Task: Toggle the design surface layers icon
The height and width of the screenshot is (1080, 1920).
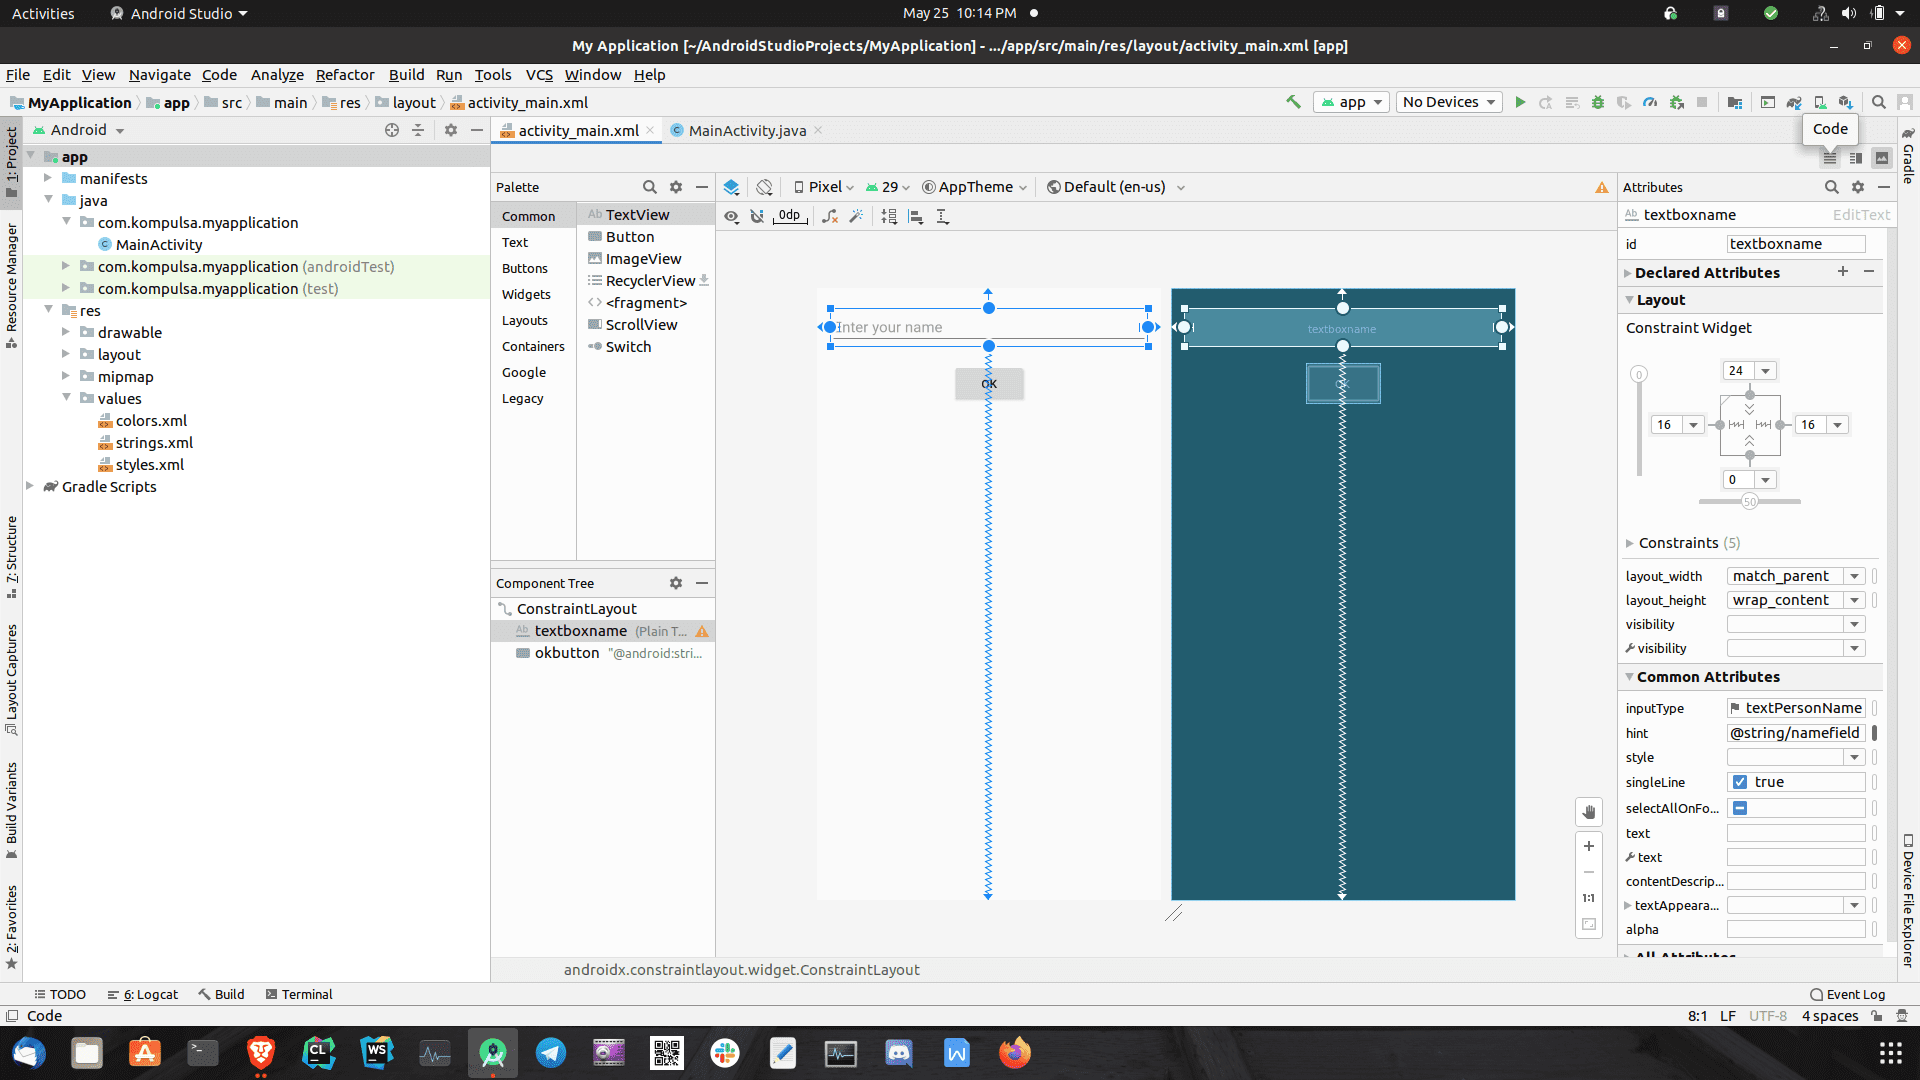Action: 731,187
